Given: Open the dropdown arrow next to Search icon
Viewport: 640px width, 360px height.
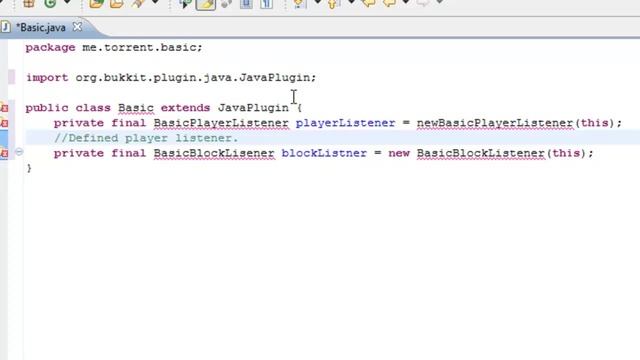Looking at the screenshot, I should [155, 2].
